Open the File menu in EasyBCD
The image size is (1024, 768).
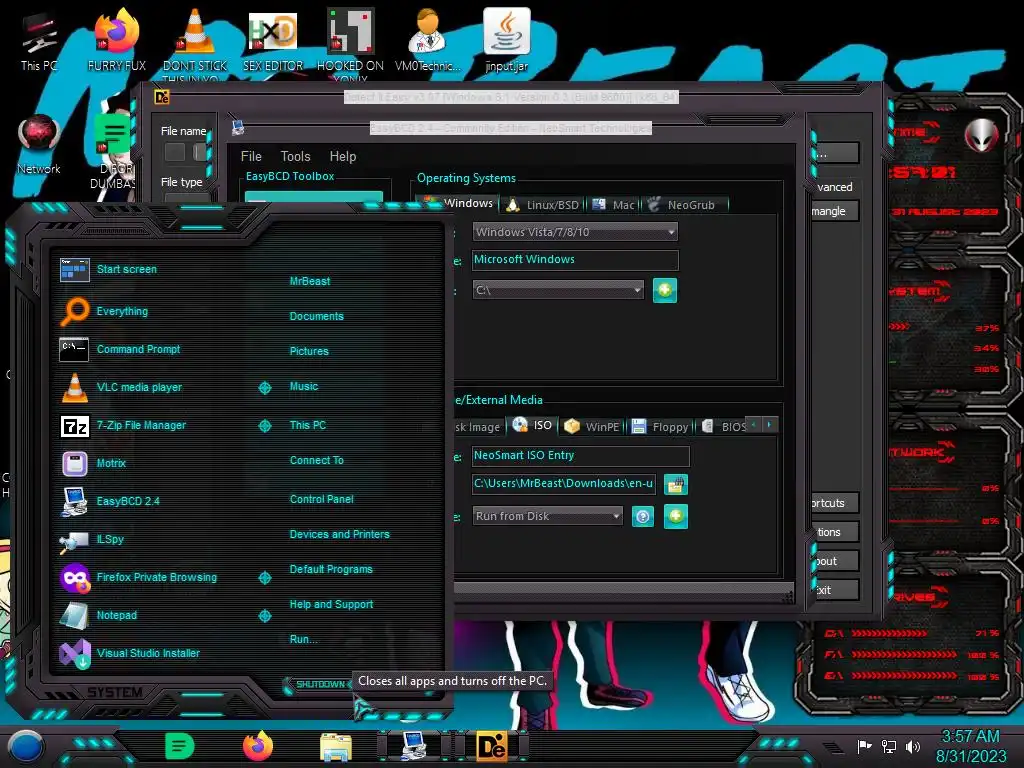(x=251, y=156)
